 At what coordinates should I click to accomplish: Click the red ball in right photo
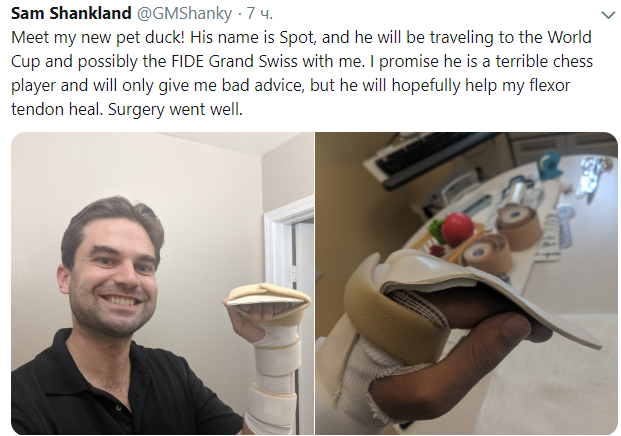pos(457,229)
